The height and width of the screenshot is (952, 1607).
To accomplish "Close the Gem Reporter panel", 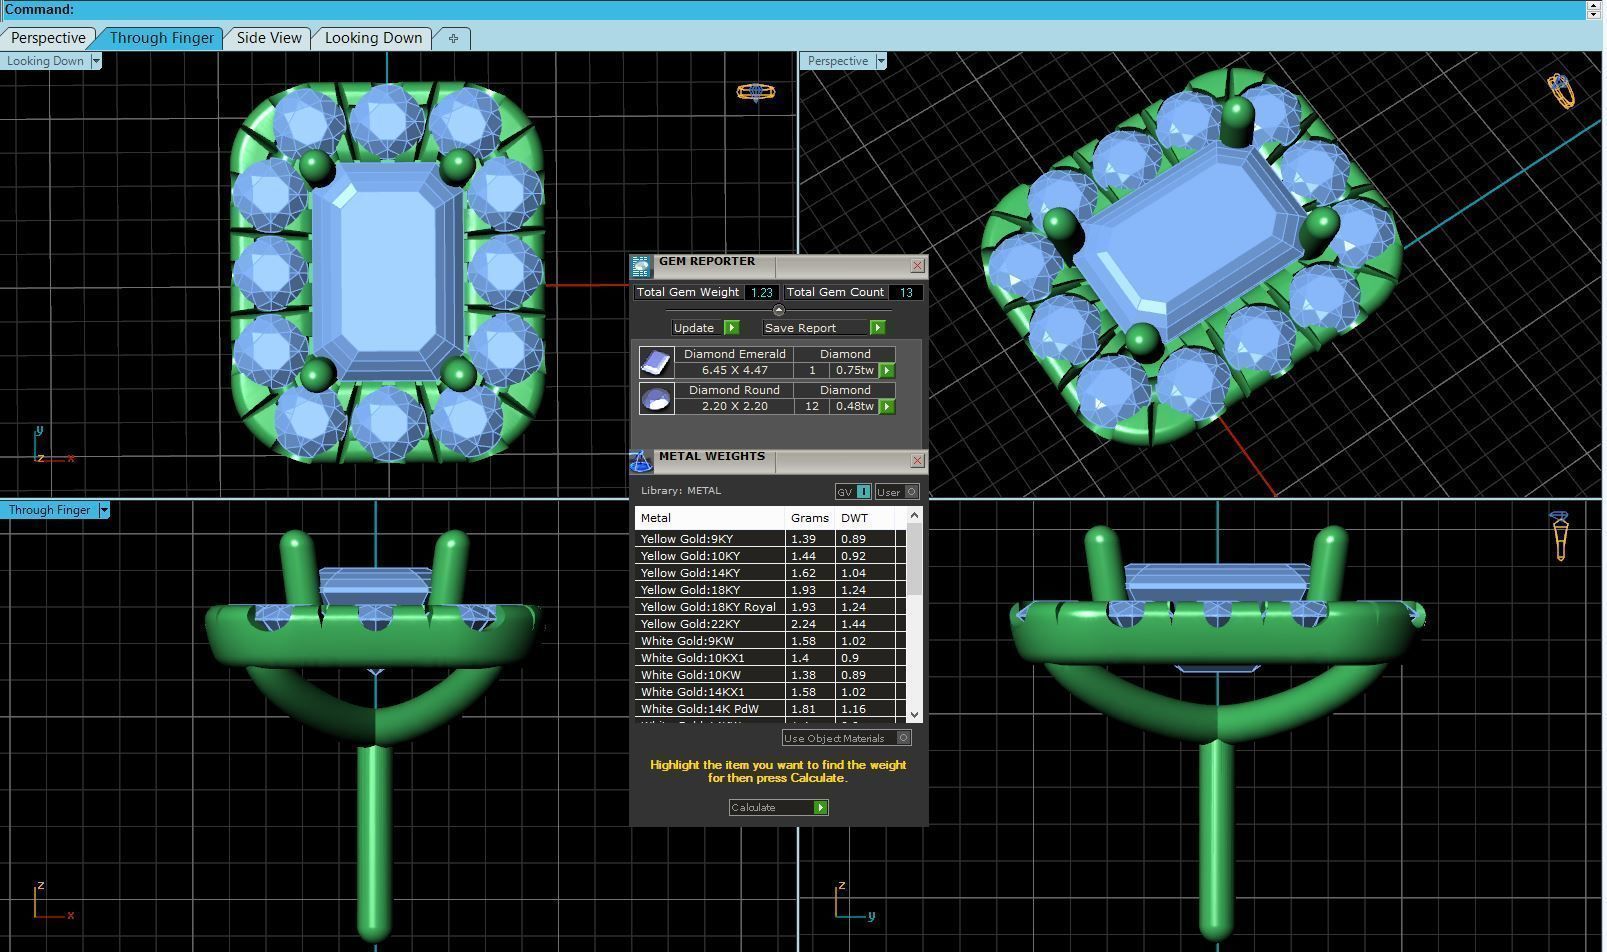I will [917, 266].
